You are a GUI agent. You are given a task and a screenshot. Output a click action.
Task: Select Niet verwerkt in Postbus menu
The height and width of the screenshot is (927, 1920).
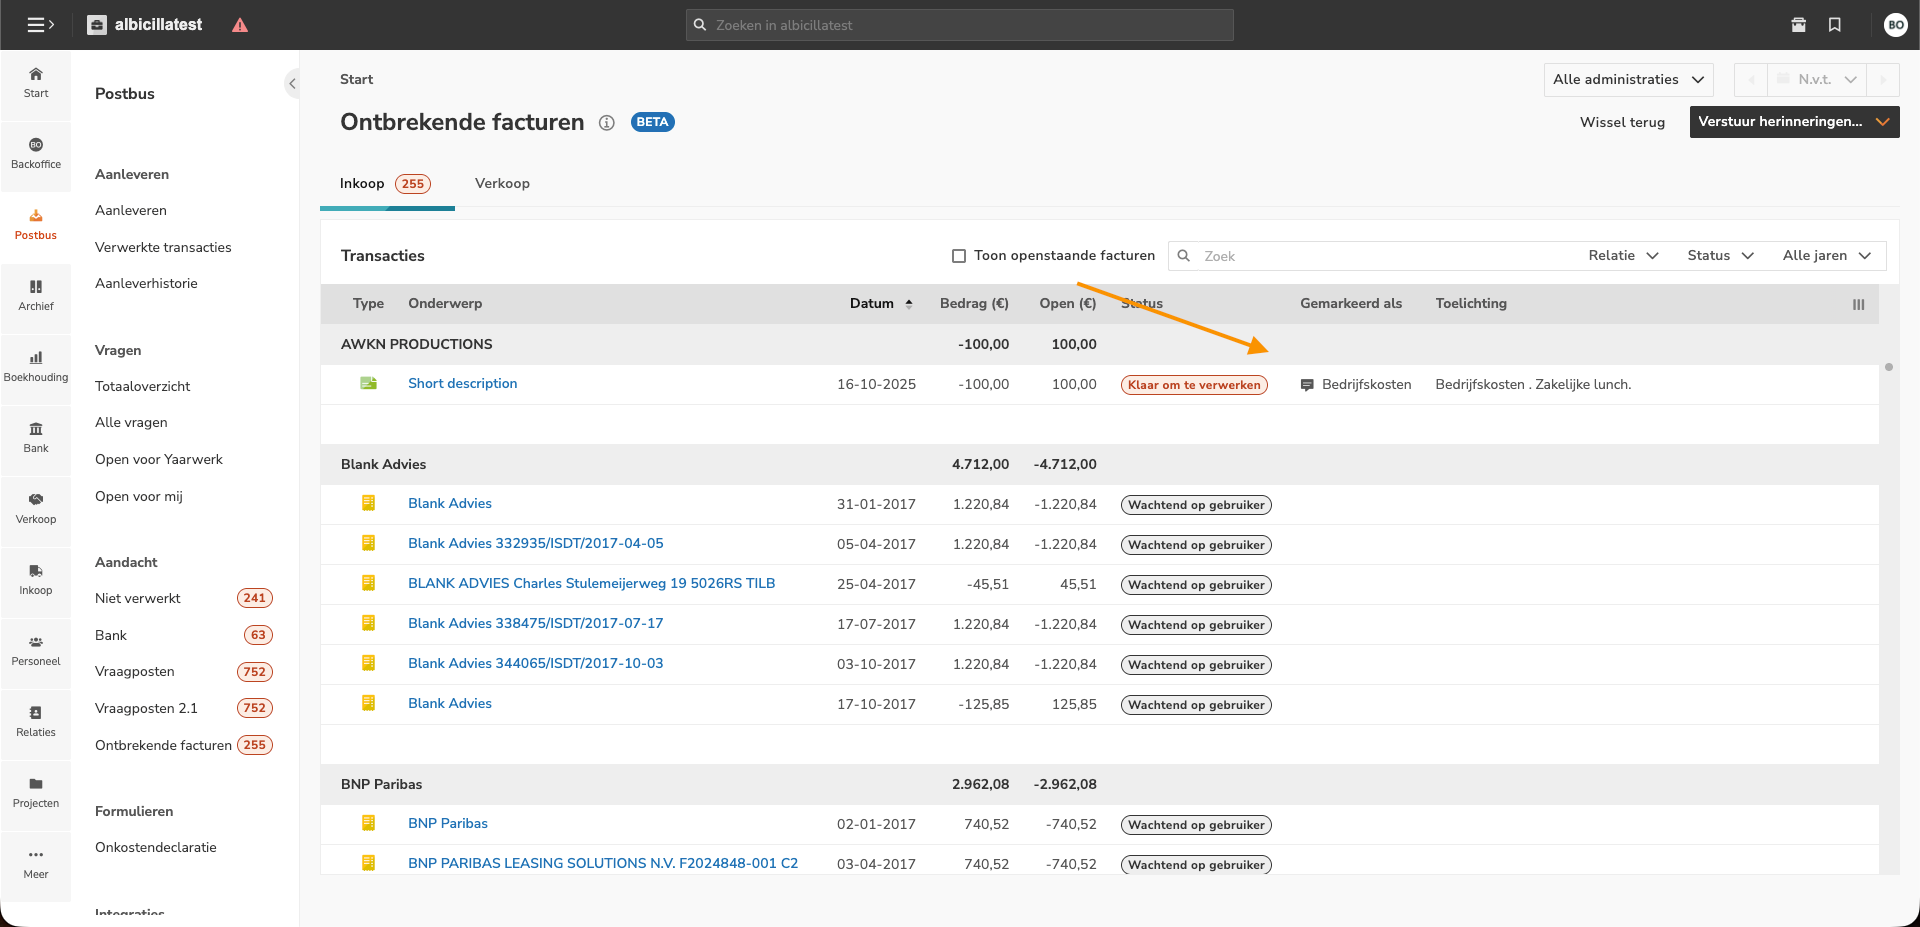tap(138, 599)
